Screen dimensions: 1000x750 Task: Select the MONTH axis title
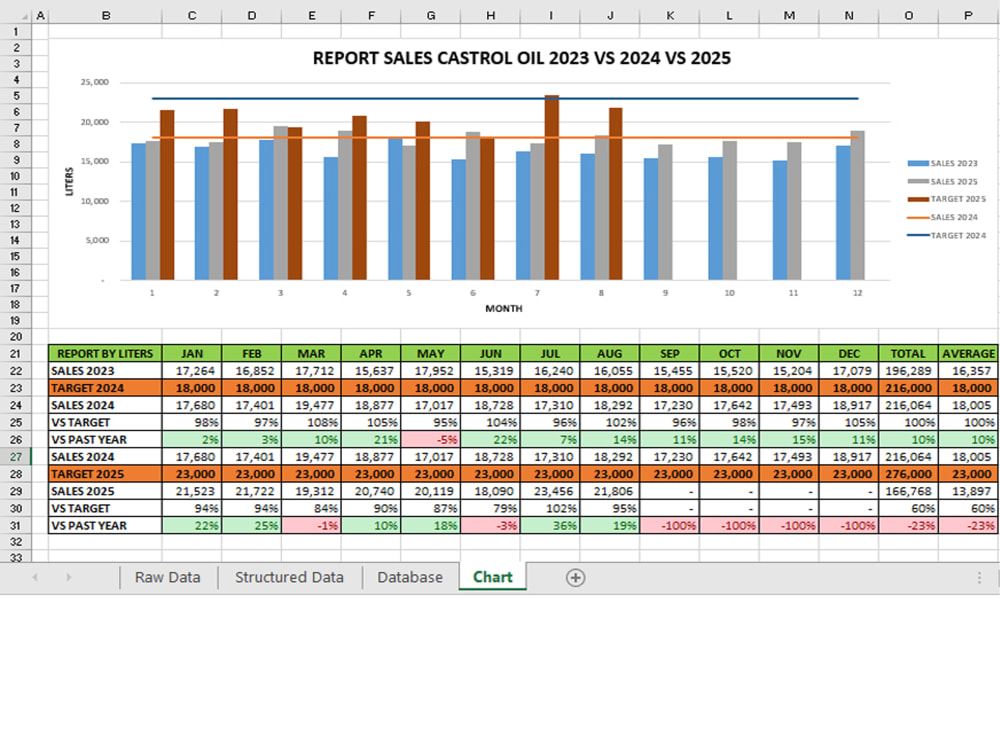504,308
